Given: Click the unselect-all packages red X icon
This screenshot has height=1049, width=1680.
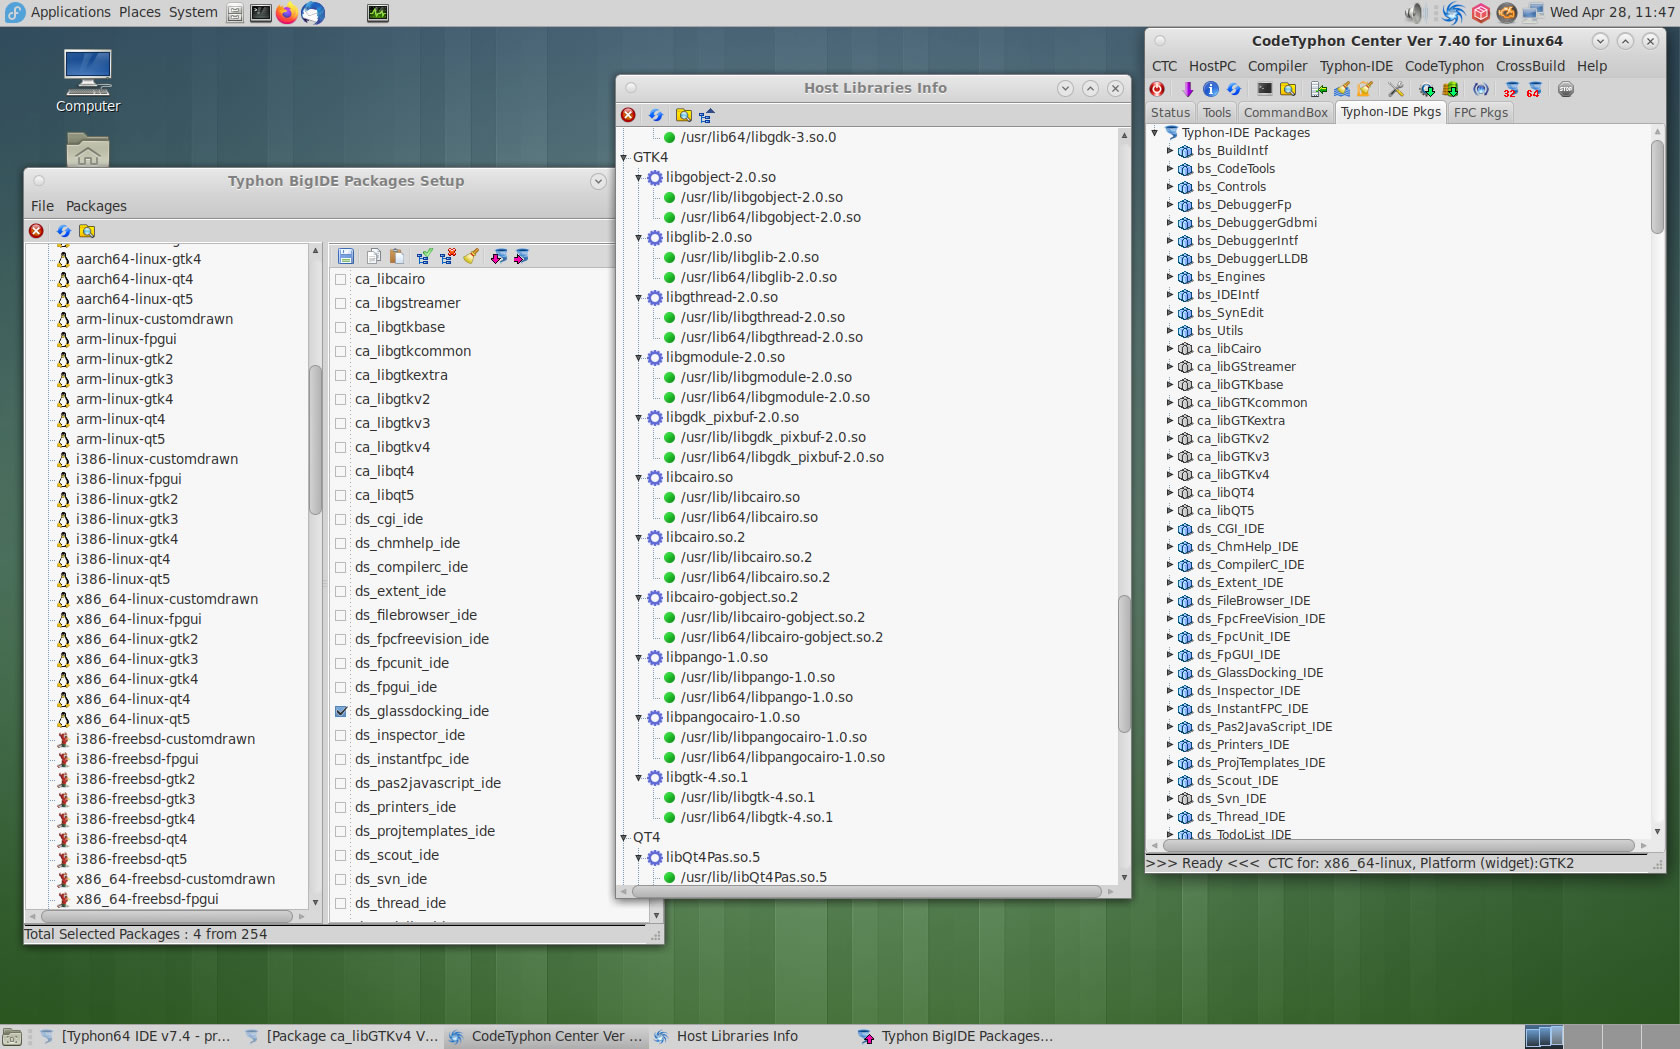Looking at the screenshot, I should tap(447, 257).
